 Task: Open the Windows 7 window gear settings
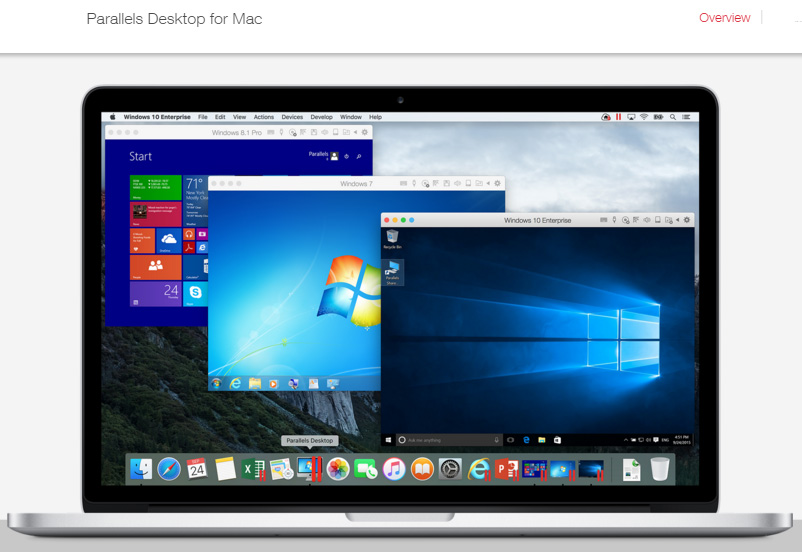pos(497,183)
